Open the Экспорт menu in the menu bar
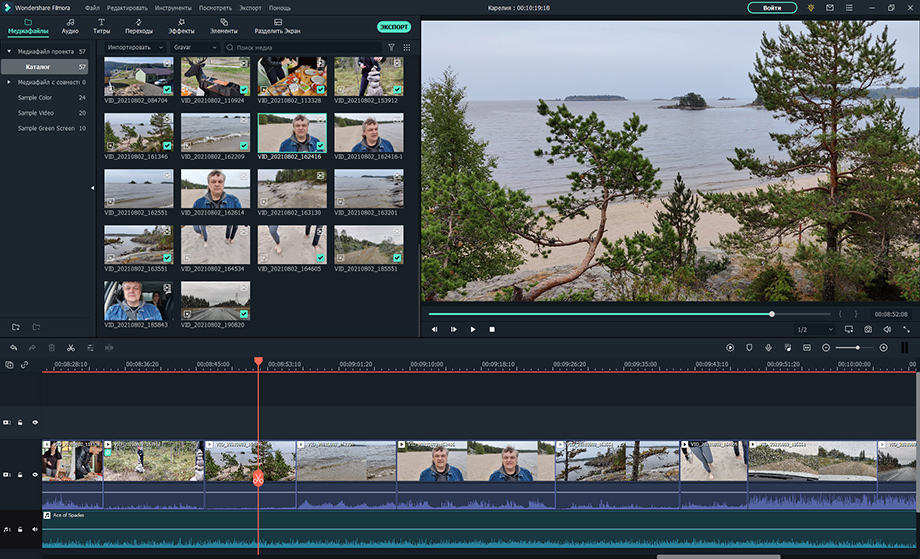Viewport: 920px width, 559px height. click(250, 8)
